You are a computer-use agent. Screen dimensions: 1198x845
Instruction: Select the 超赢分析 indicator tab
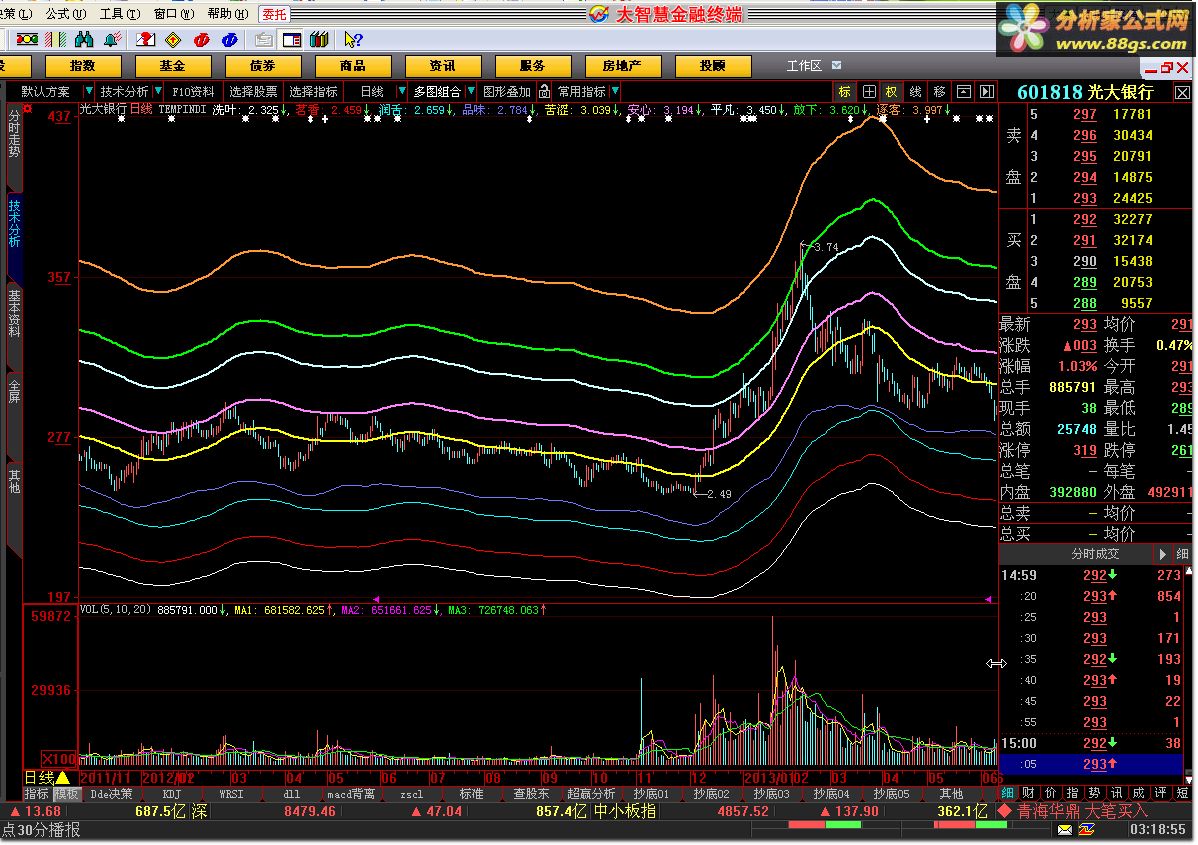click(x=591, y=795)
